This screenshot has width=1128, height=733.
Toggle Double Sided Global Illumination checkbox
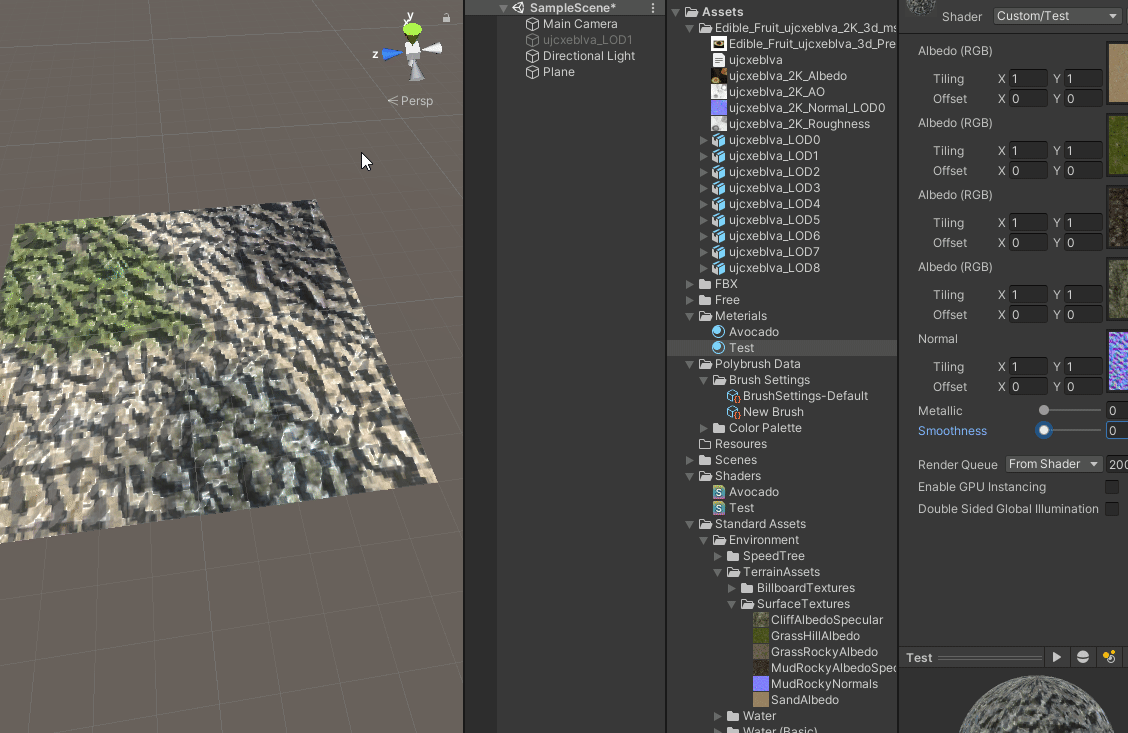pyautogui.click(x=1112, y=509)
